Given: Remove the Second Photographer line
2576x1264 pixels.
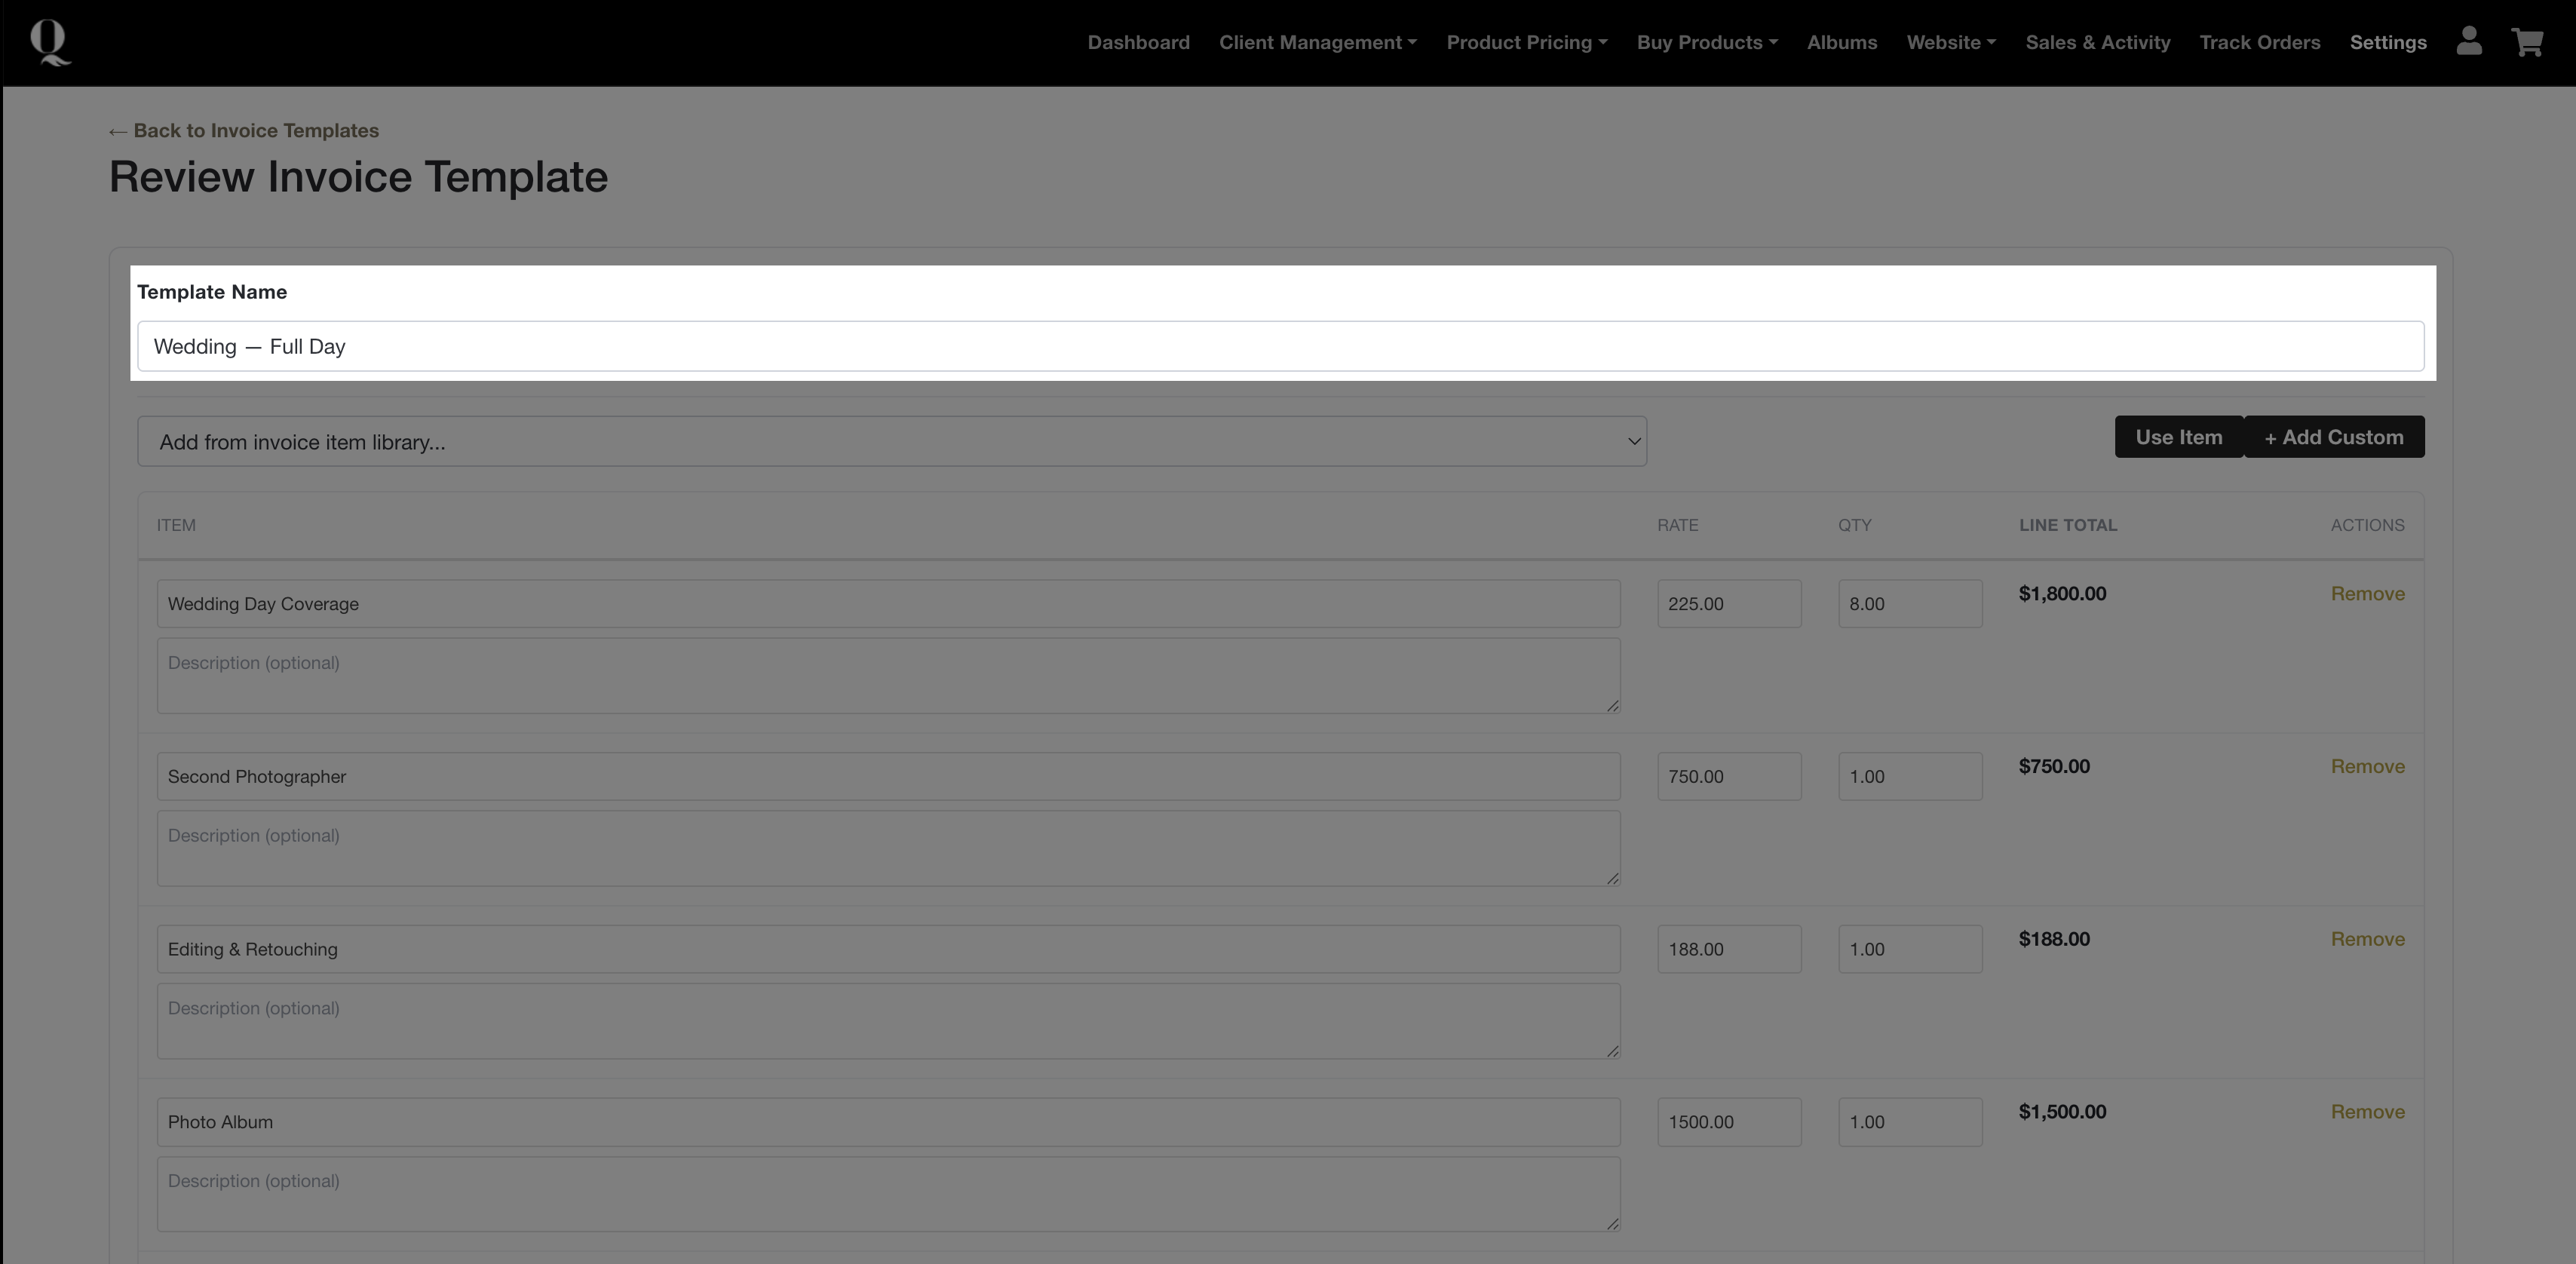Looking at the screenshot, I should coord(2366,767).
